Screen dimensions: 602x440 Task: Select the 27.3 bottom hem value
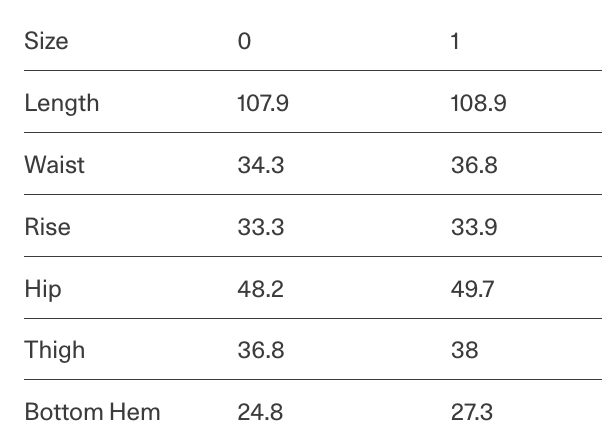coord(472,412)
